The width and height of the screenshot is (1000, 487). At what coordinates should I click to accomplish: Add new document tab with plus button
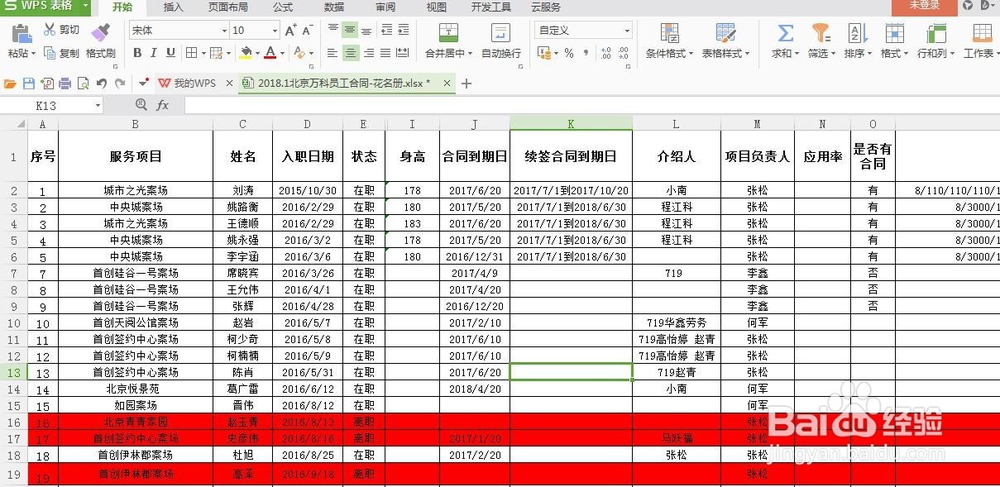tap(466, 84)
